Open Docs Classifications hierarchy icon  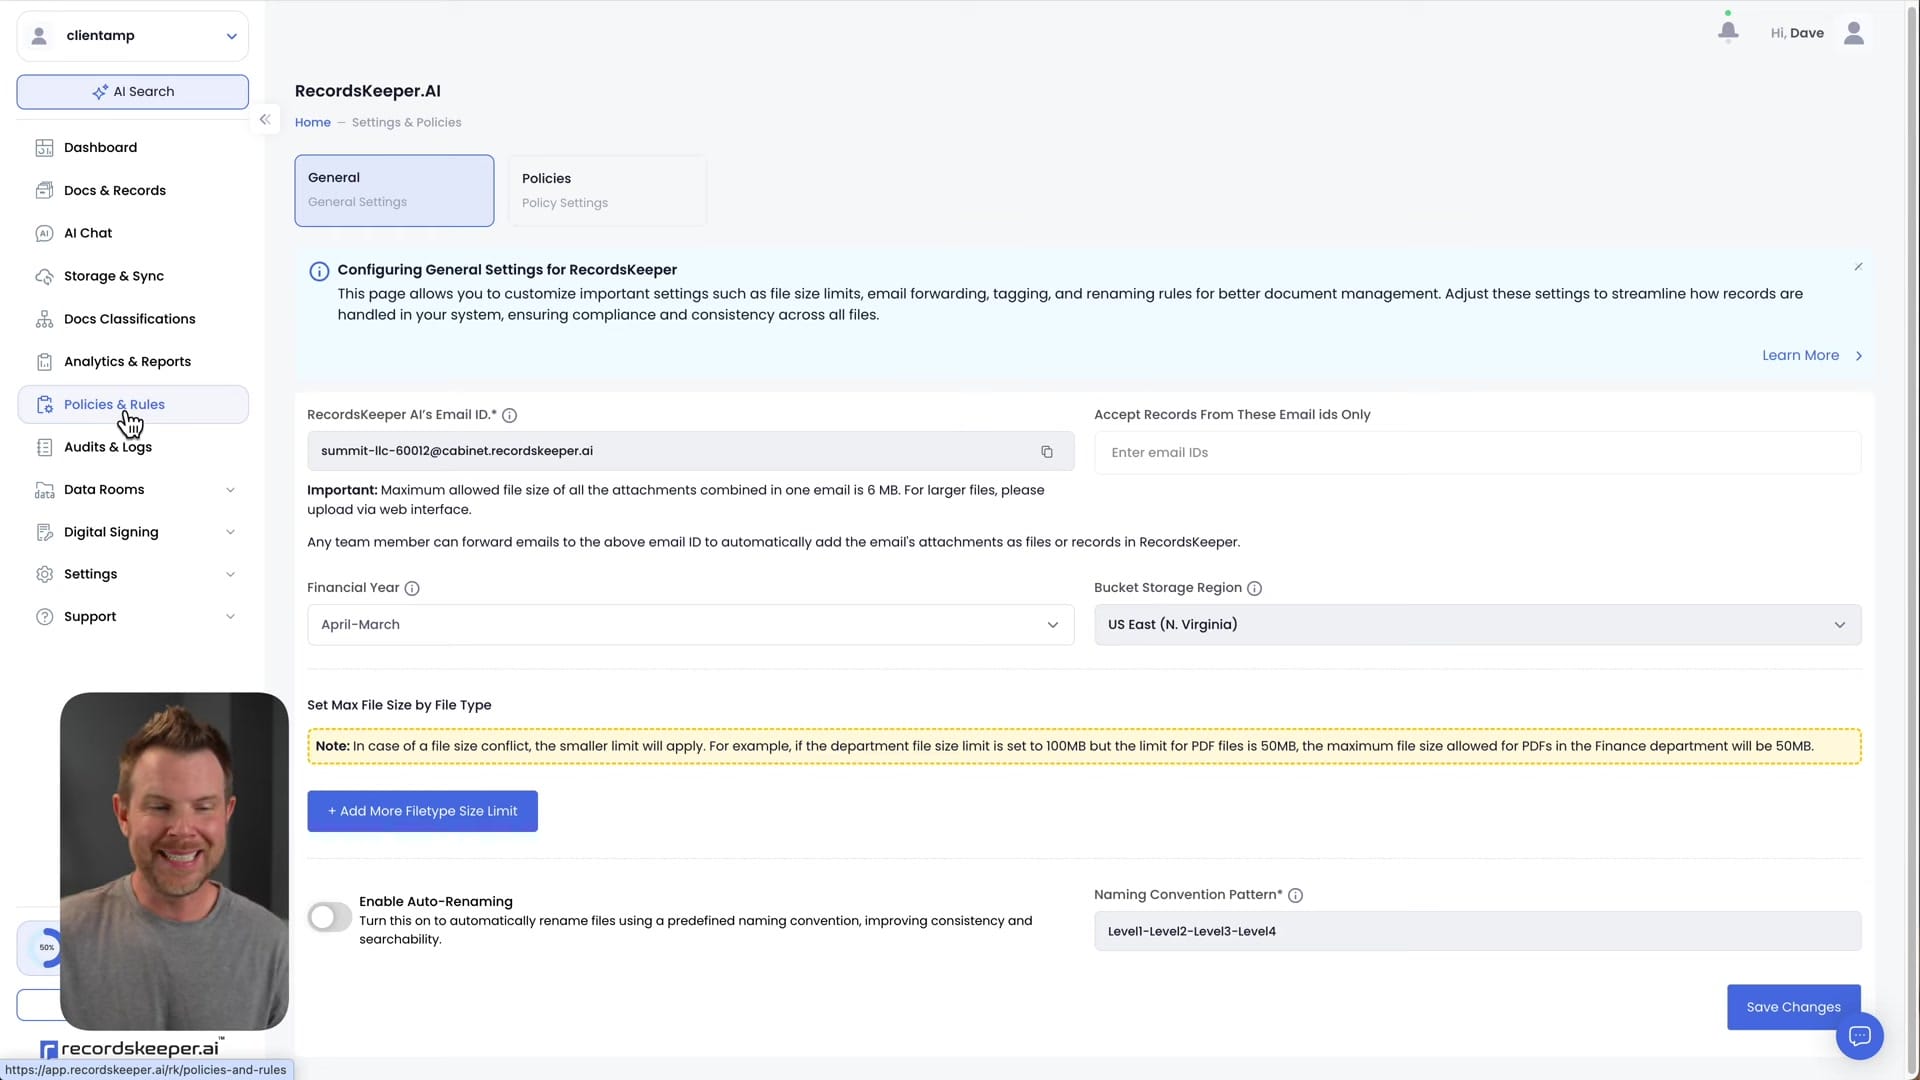(x=44, y=319)
